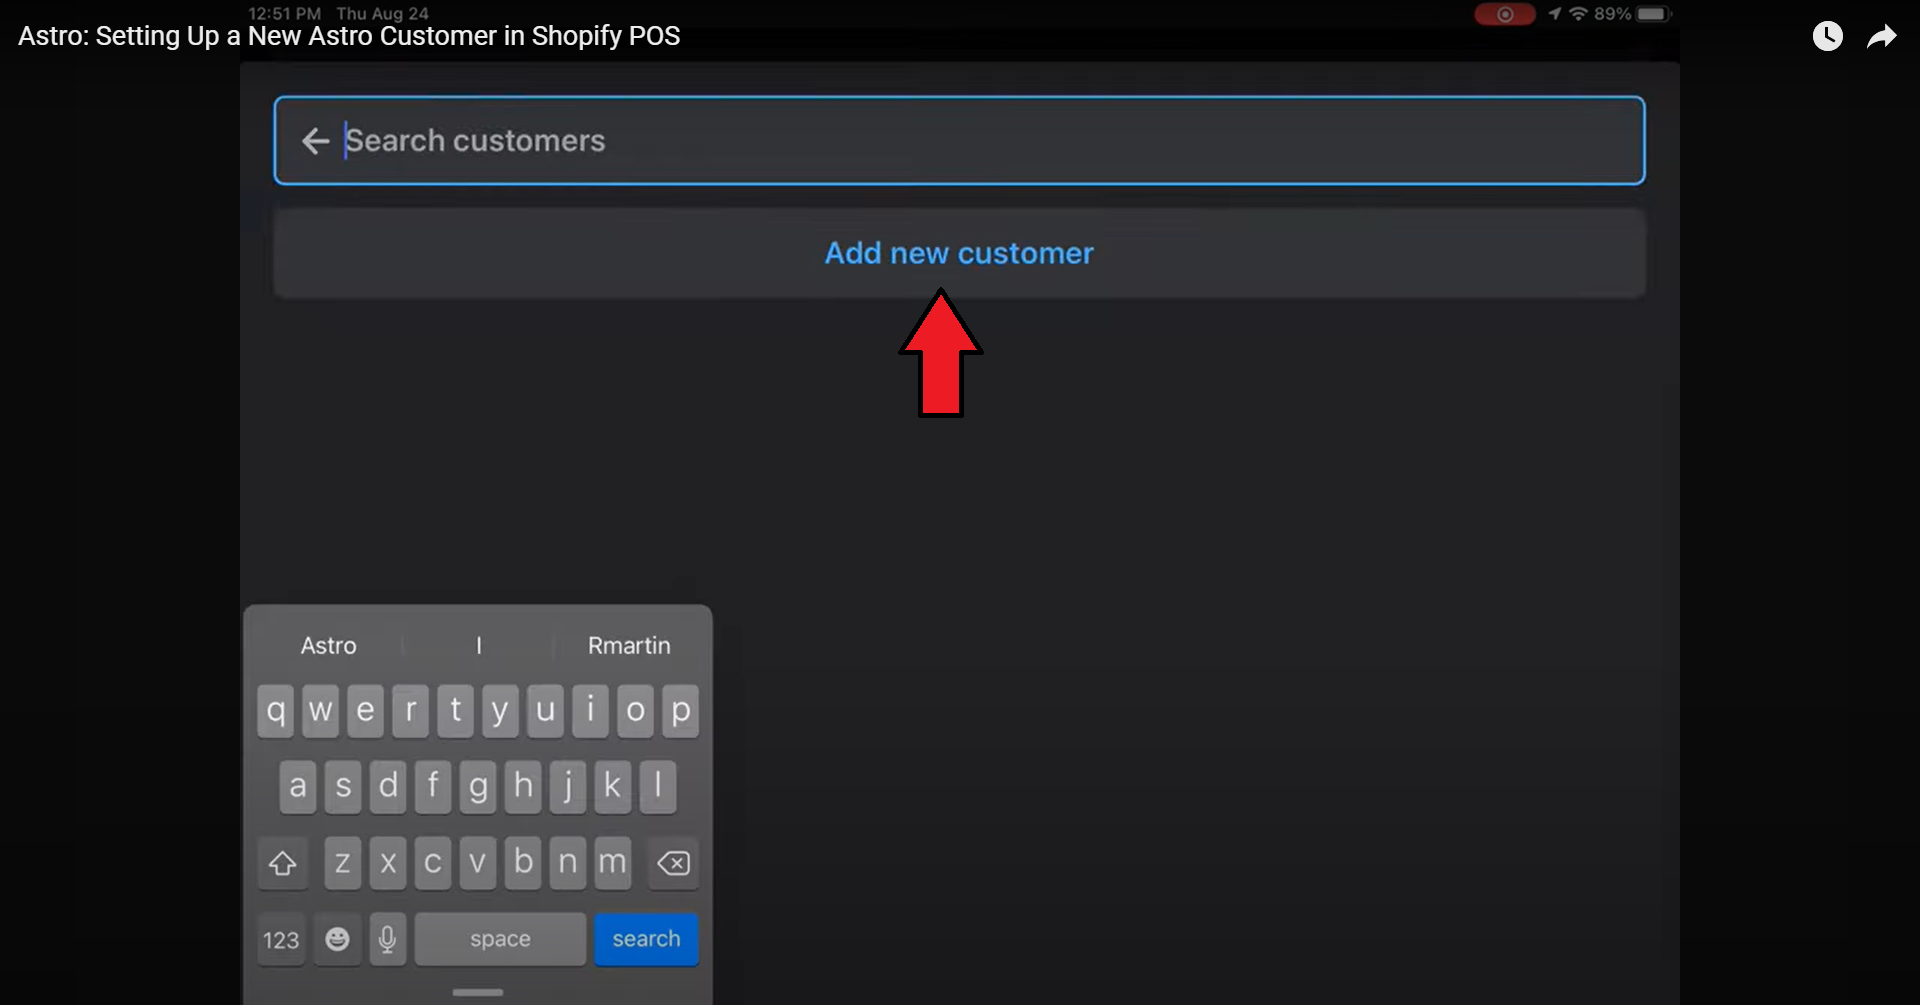This screenshot has width=1920, height=1005.
Task: Click Add new customer
Action: tap(959, 253)
